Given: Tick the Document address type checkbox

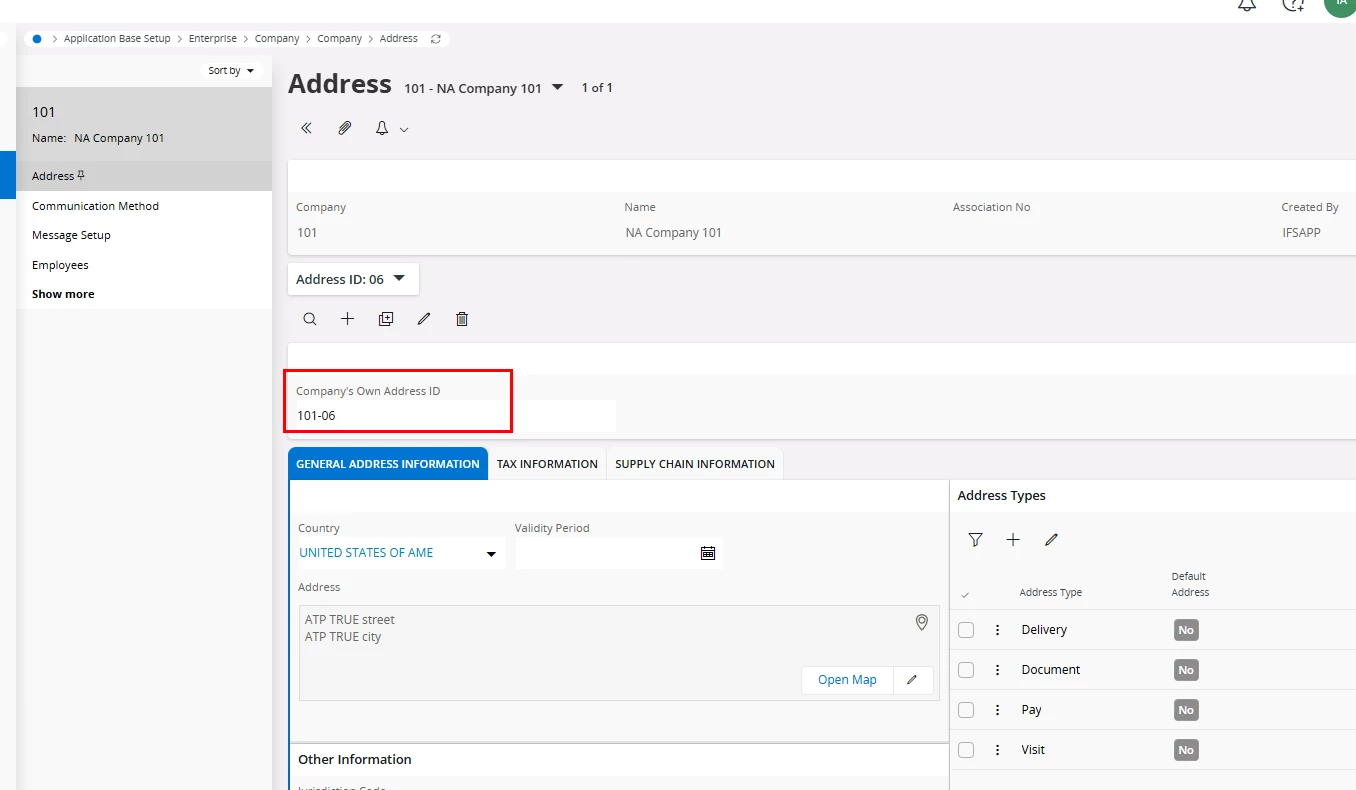Looking at the screenshot, I should (x=966, y=670).
